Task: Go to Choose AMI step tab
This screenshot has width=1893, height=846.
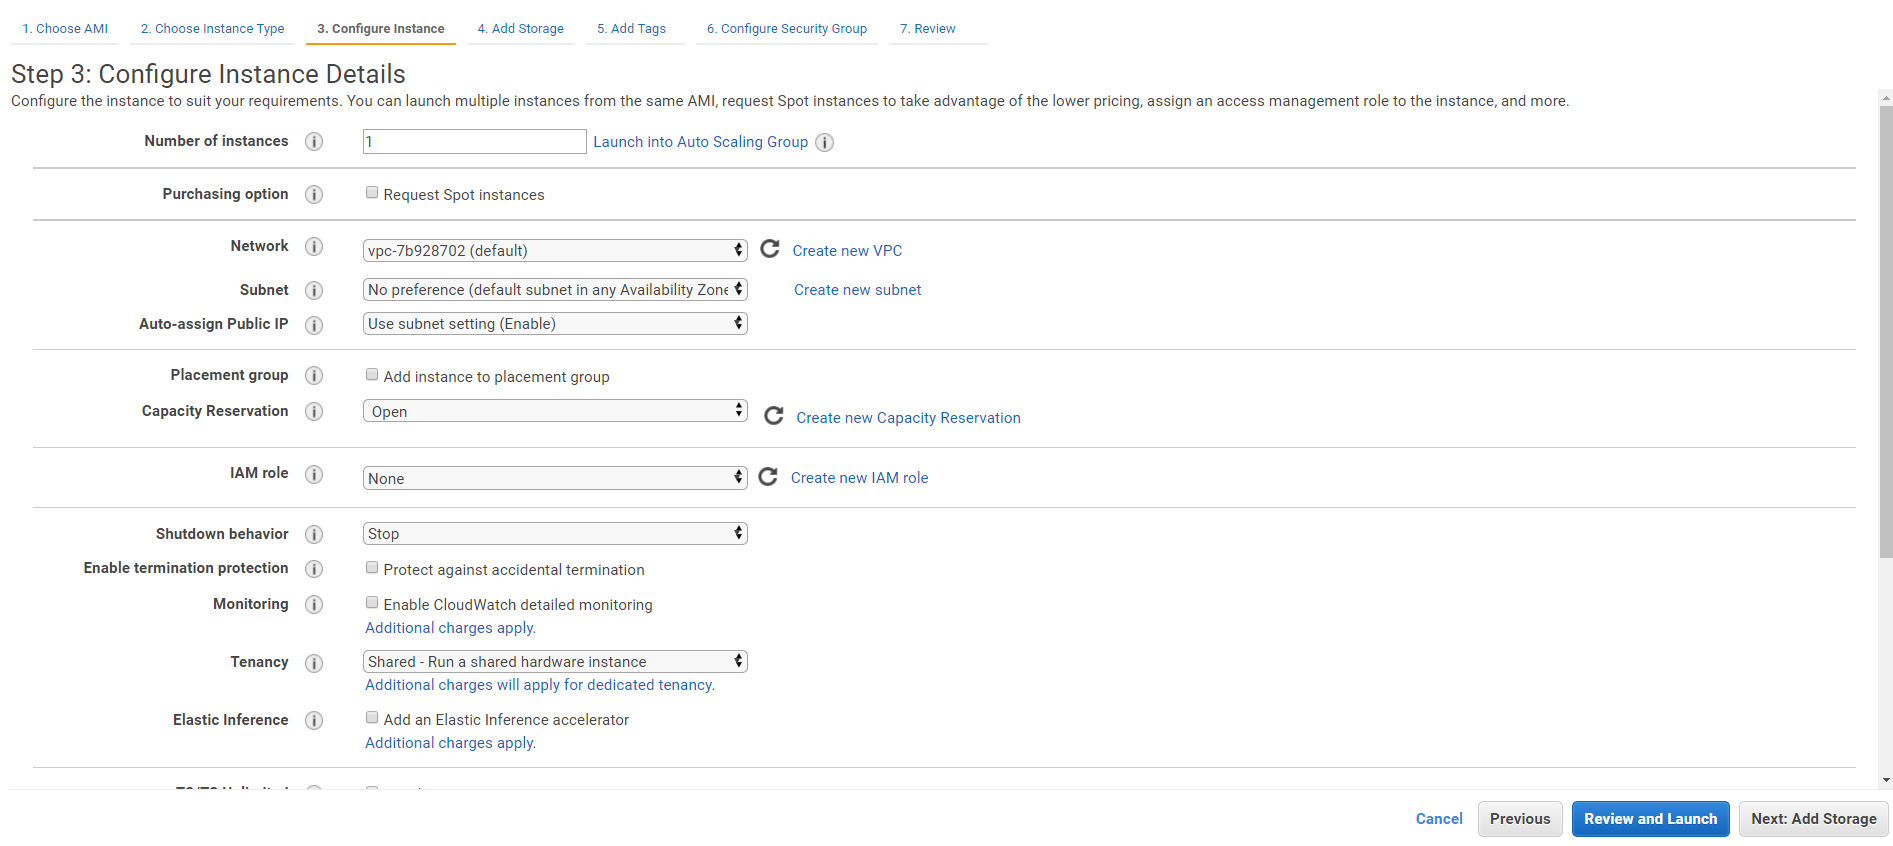Action: (65, 28)
